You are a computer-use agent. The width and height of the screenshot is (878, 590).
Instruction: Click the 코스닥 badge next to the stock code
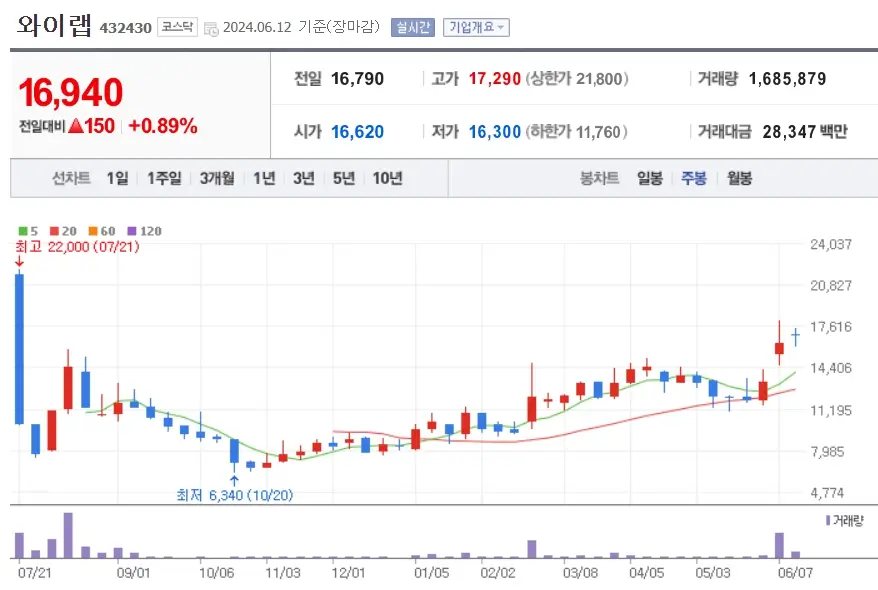tap(176, 28)
